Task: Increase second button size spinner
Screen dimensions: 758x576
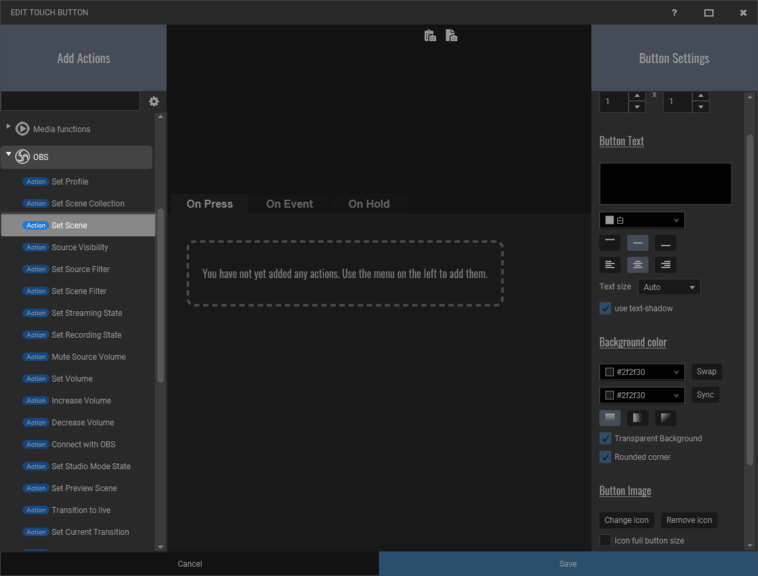Action: coord(701,96)
